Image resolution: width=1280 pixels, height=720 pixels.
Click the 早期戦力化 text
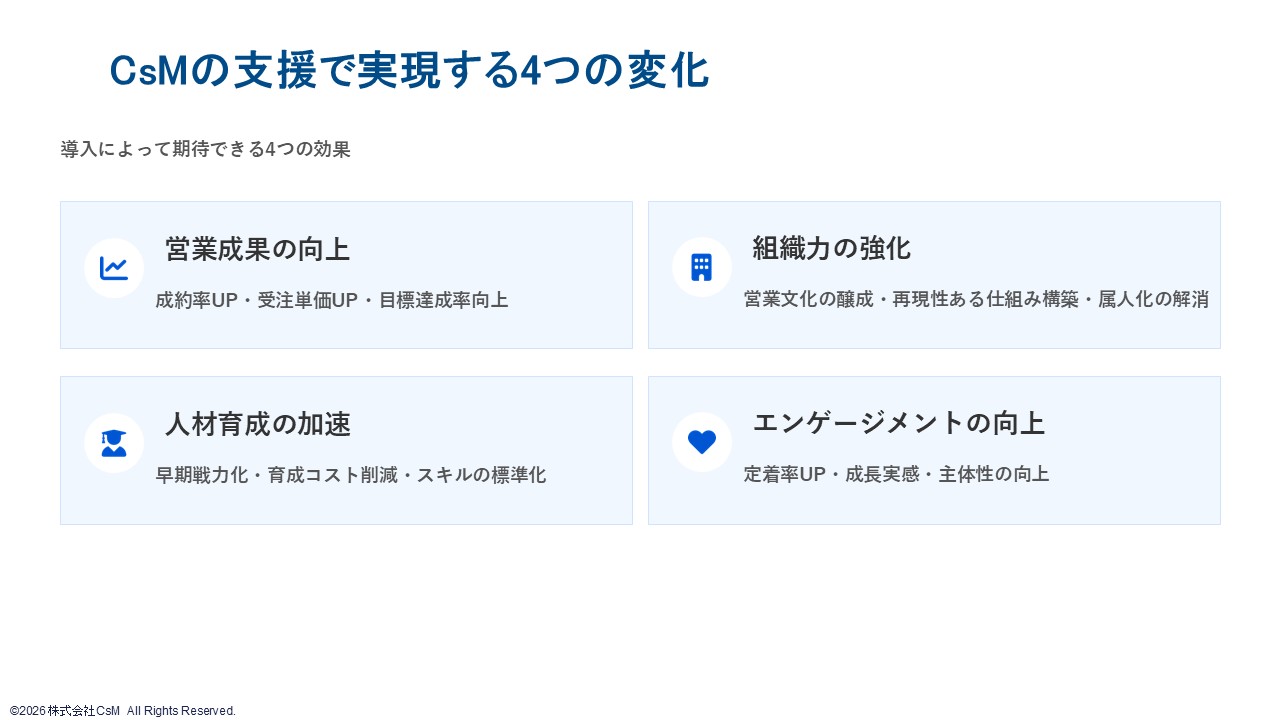pos(201,475)
